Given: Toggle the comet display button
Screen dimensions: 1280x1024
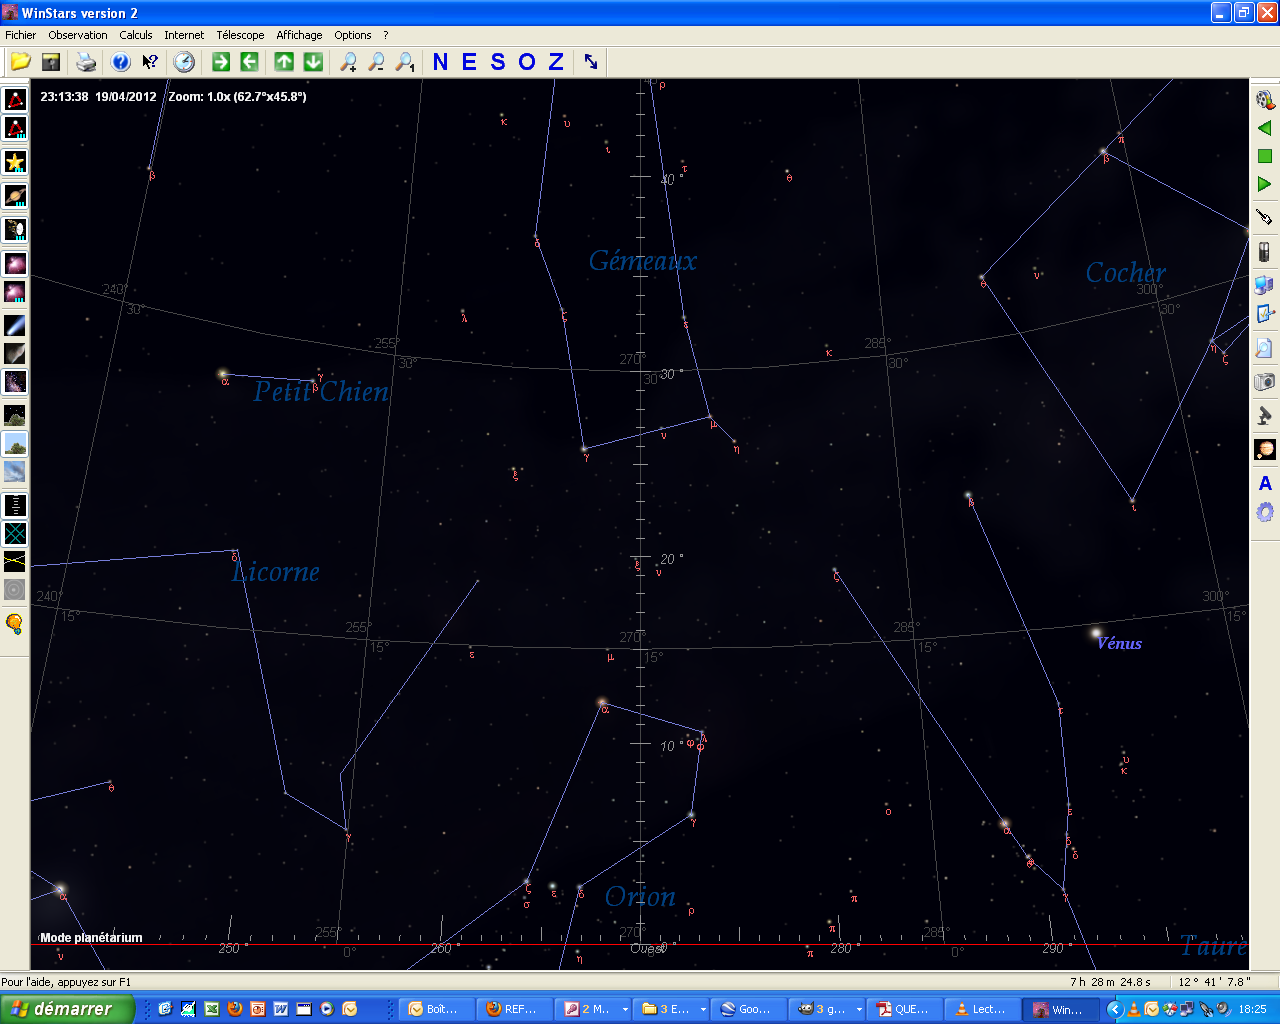Looking at the screenshot, I should (x=15, y=325).
